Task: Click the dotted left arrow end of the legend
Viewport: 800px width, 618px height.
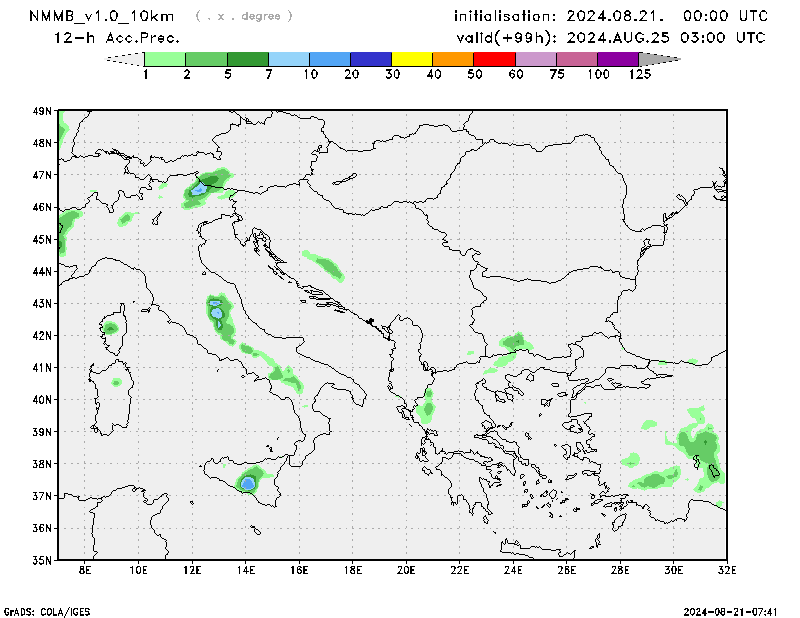Action: click(125, 59)
